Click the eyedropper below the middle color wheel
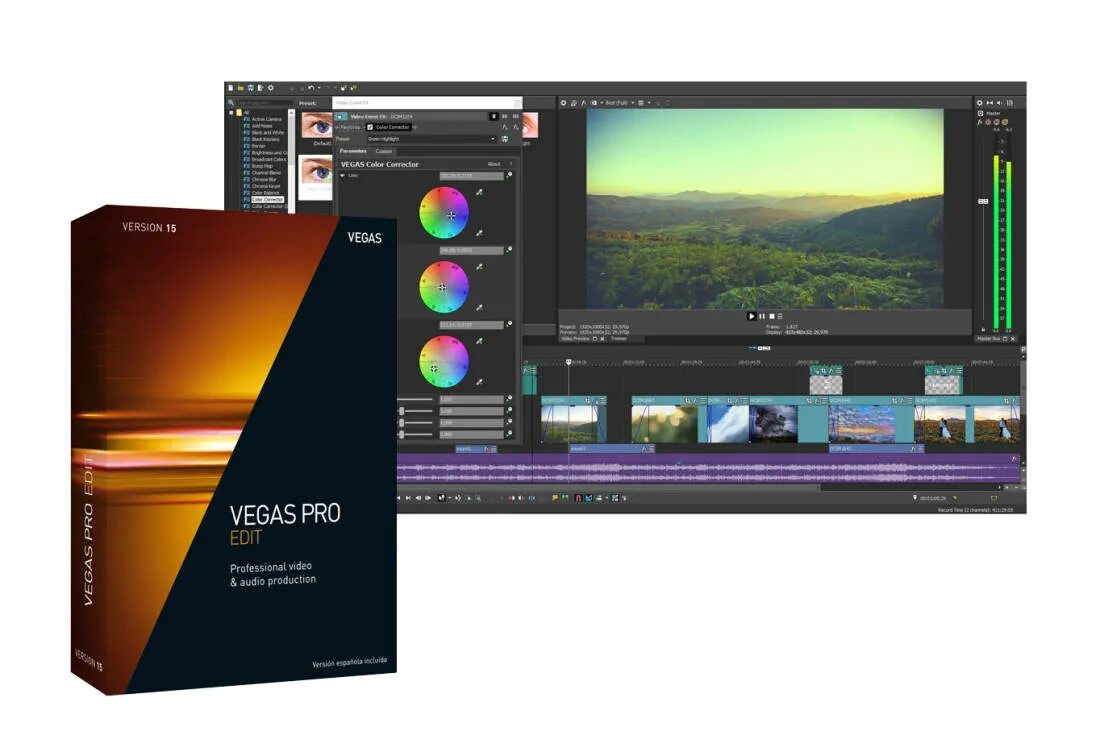Screen dimensions: 1100x756 tap(480, 307)
